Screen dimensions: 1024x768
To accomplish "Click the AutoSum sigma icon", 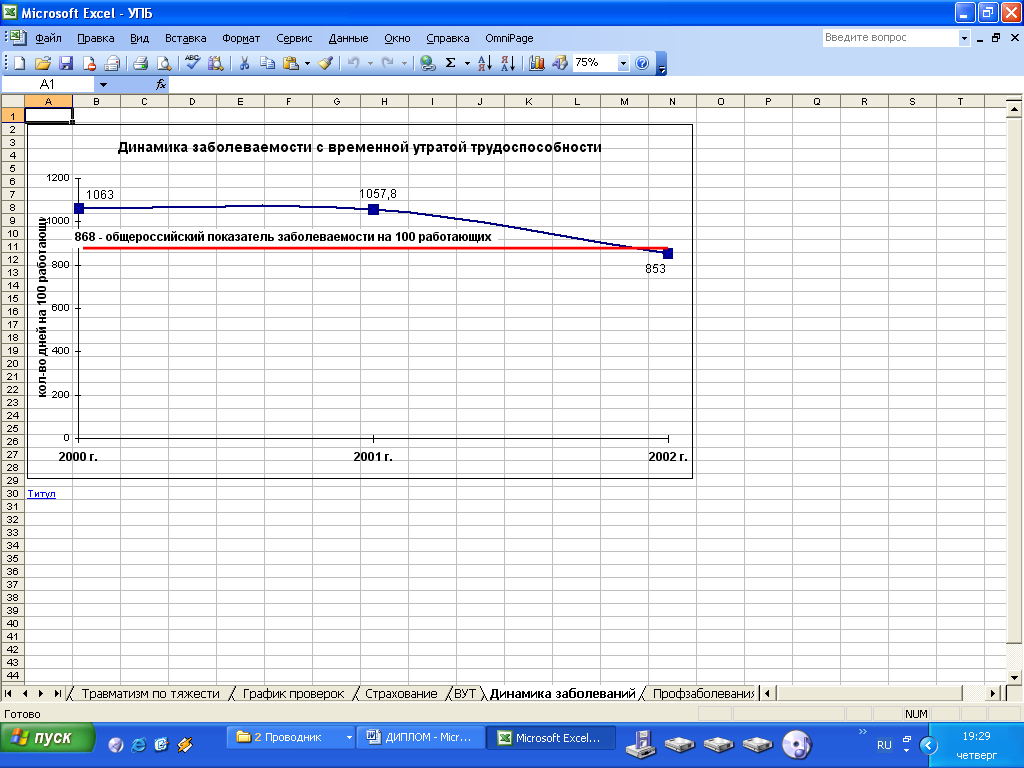I will coord(450,63).
